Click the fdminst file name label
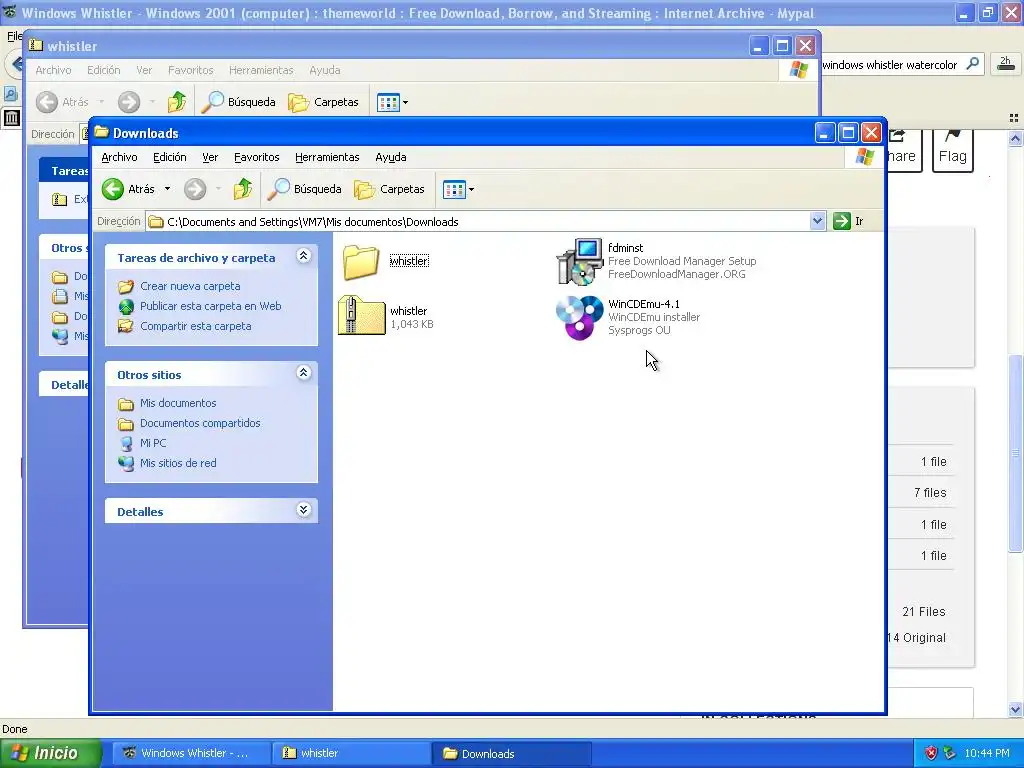This screenshot has width=1024, height=768. tap(626, 248)
